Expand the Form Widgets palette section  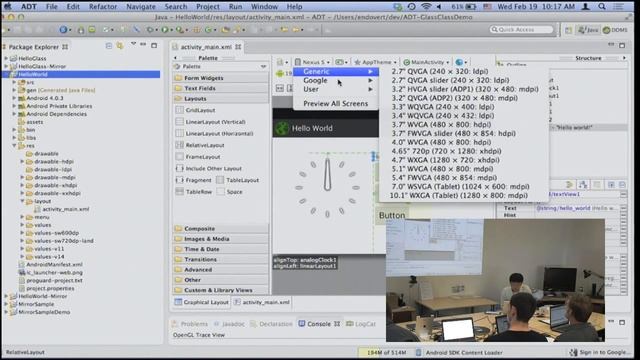[220, 78]
